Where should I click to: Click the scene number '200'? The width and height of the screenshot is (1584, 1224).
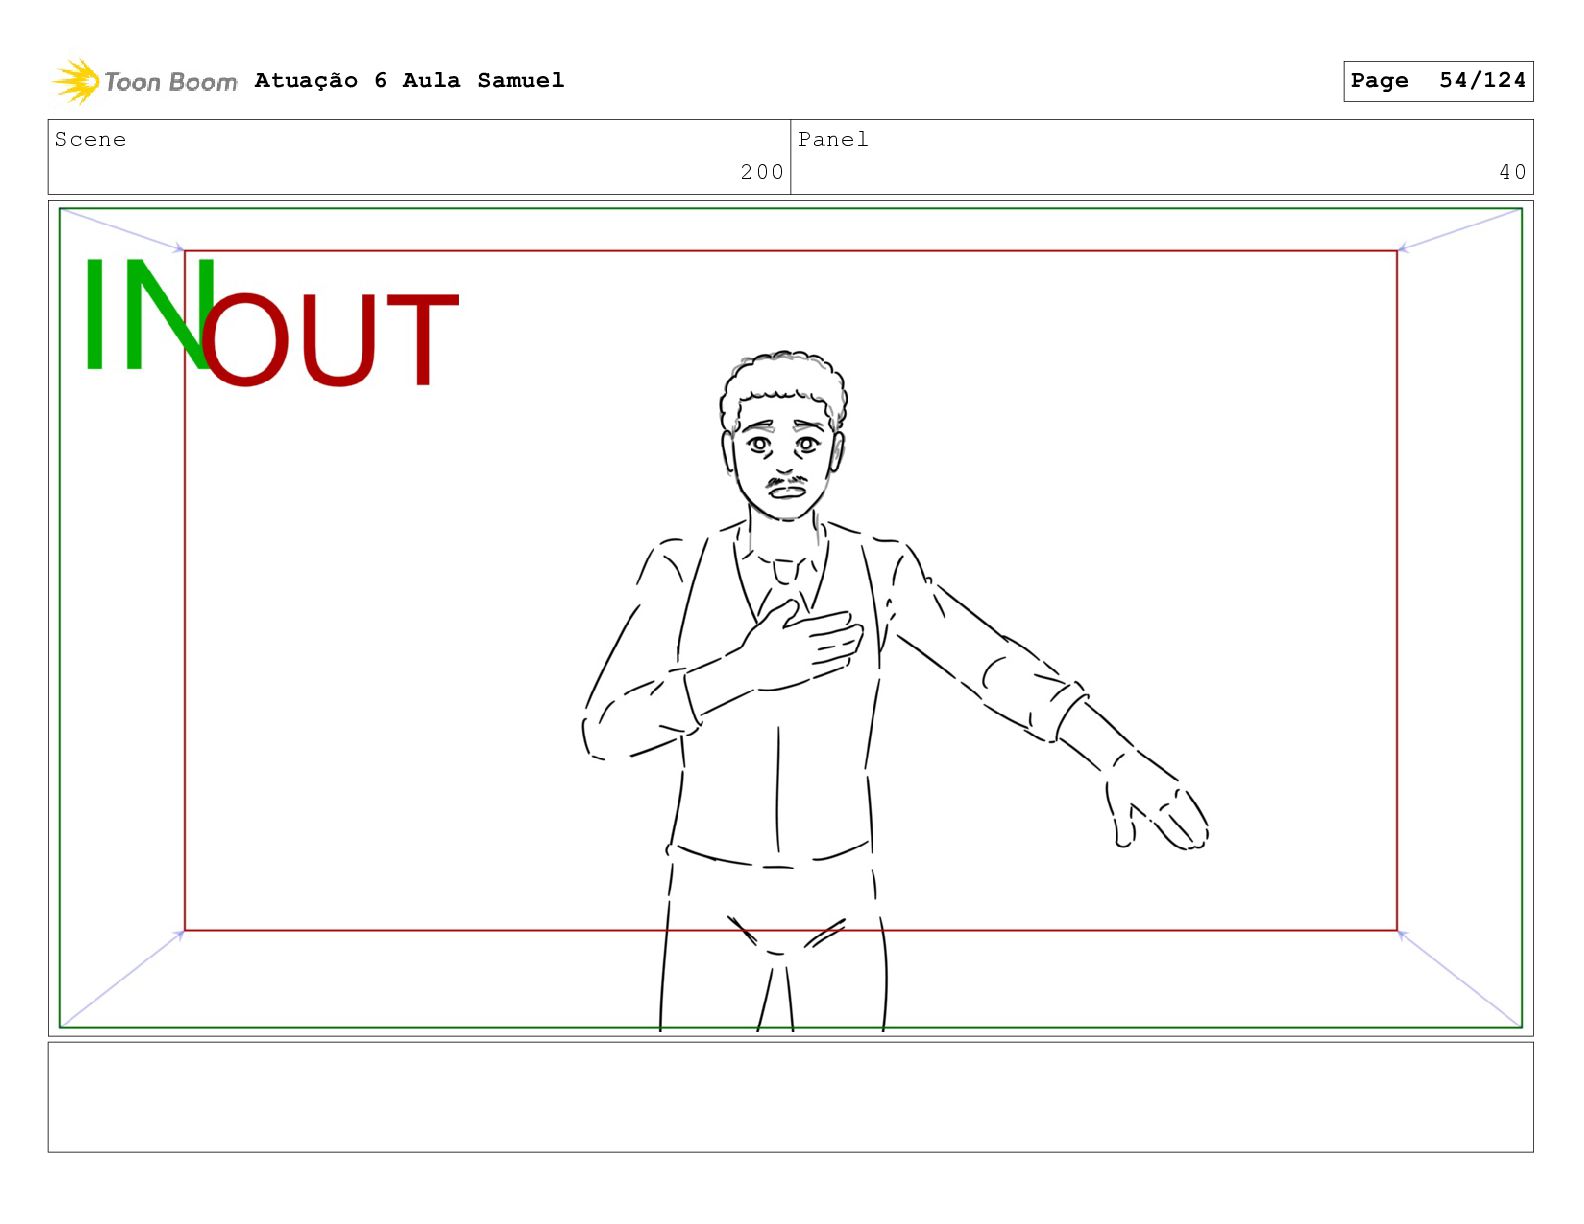762,172
